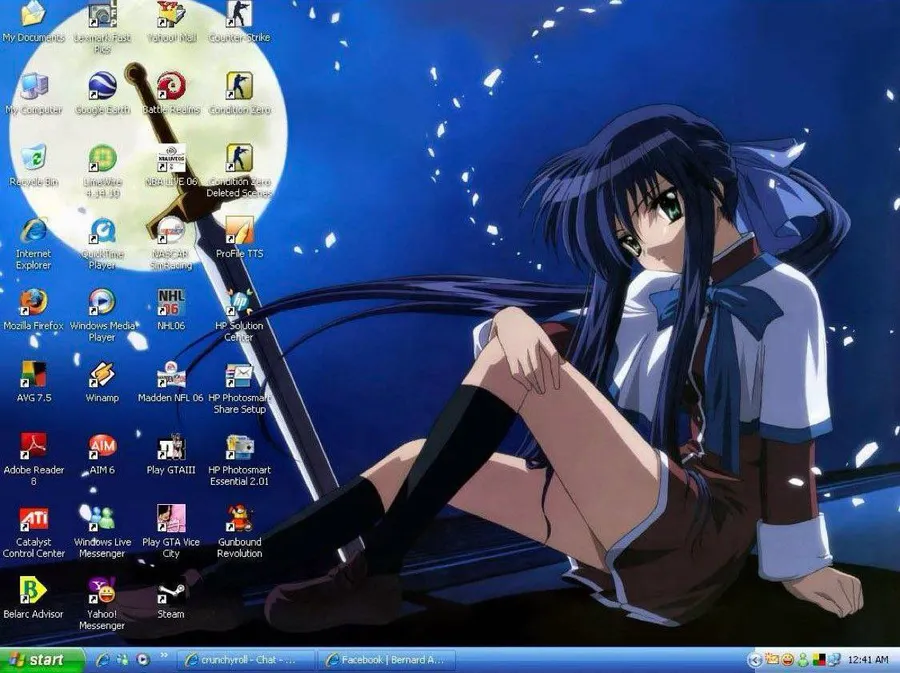Select the Yahoo! Mail desktop shortcut
The image size is (900, 673).
click(171, 22)
